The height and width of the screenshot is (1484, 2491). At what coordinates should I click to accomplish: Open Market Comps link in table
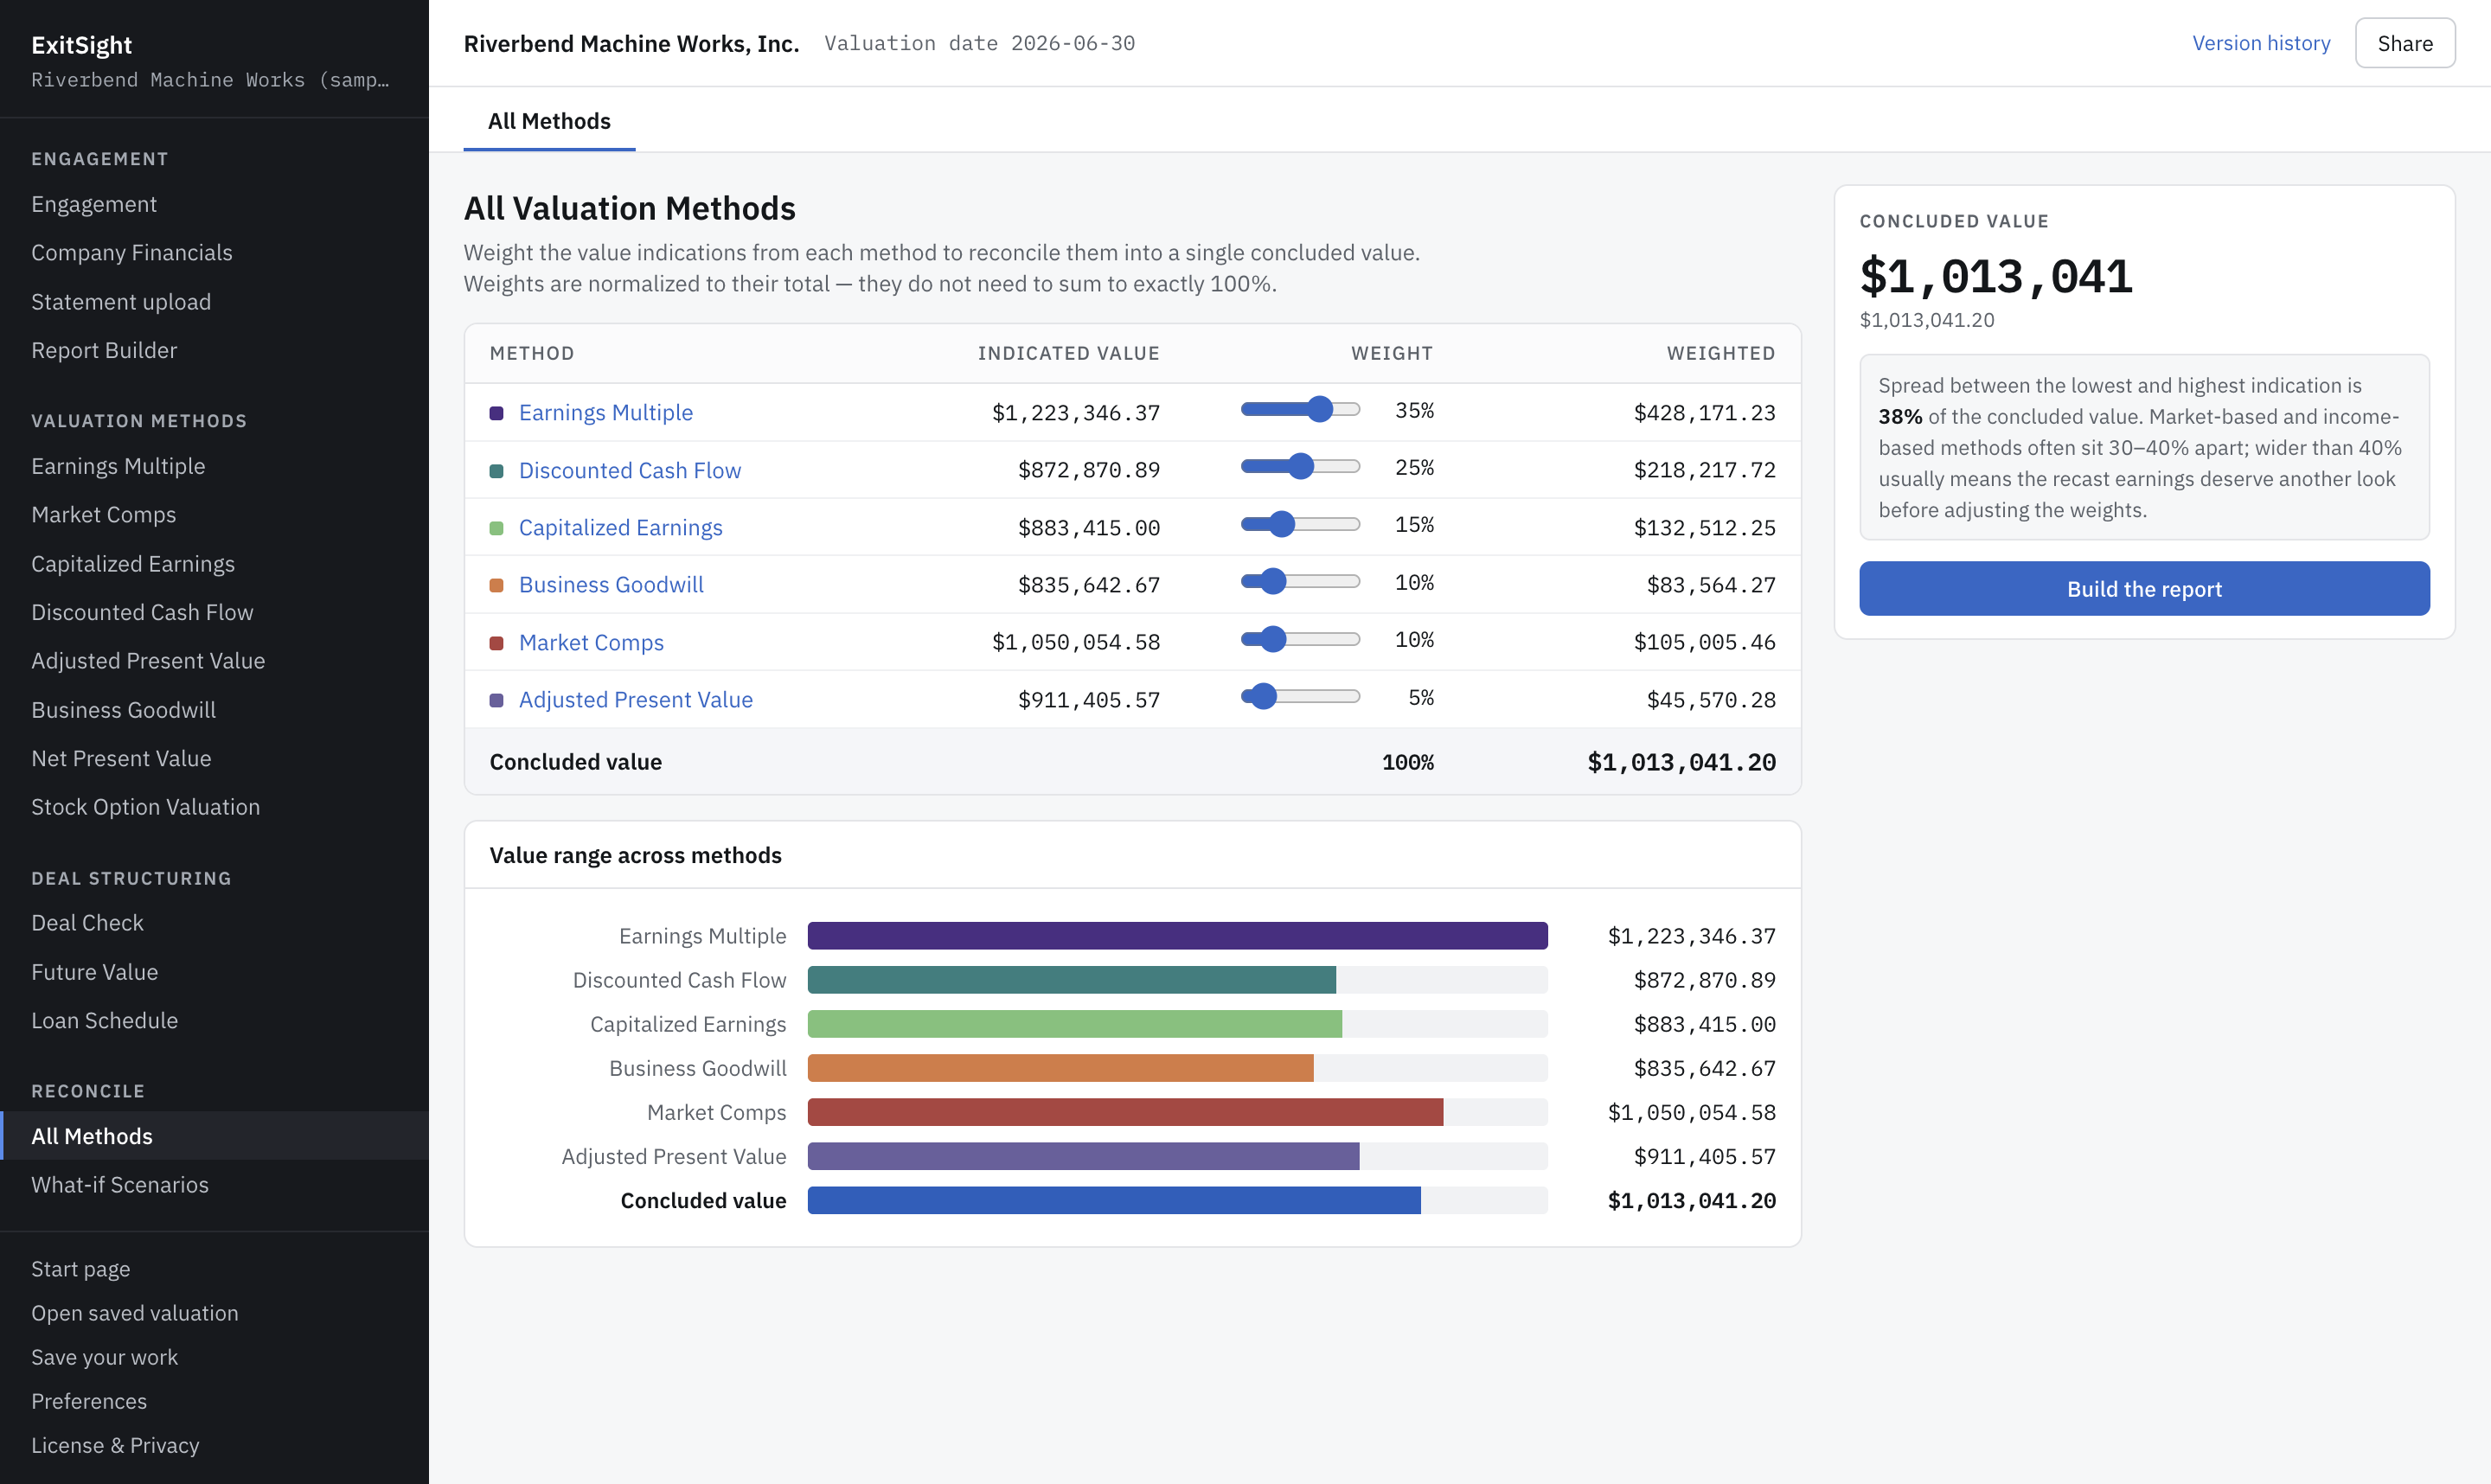[x=591, y=643]
